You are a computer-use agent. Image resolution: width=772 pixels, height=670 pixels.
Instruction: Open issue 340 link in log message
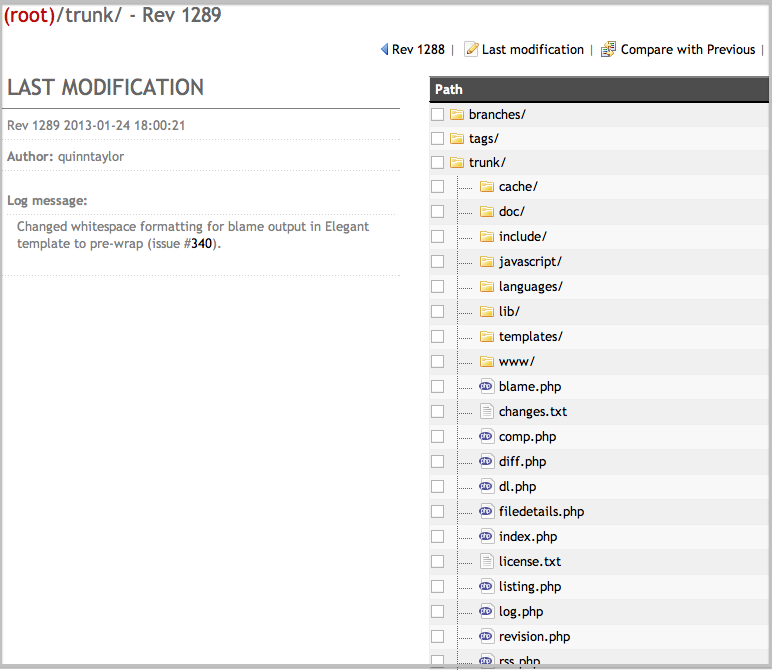tap(202, 243)
